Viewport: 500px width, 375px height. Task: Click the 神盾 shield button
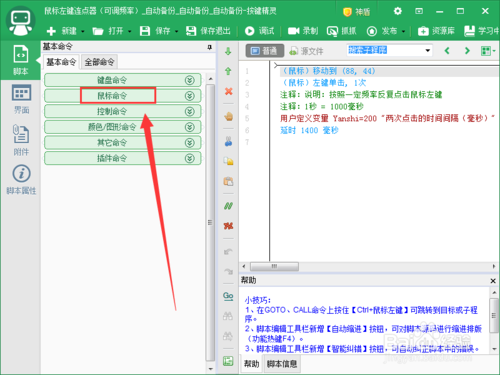tap(356, 12)
